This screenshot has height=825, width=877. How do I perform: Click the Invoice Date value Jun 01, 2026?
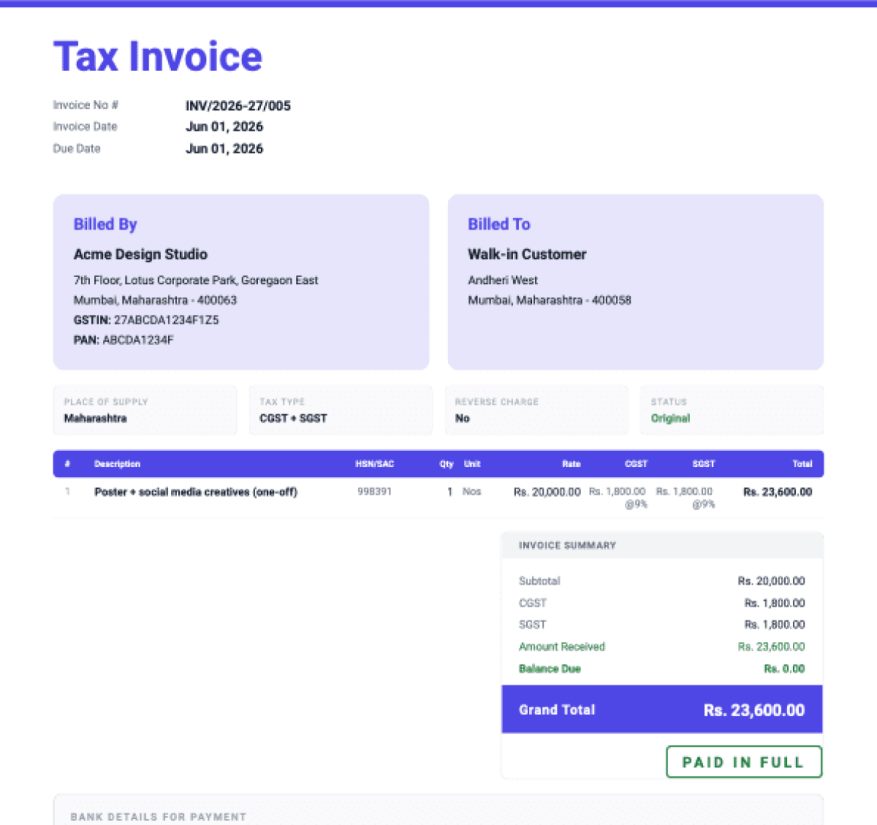(224, 127)
